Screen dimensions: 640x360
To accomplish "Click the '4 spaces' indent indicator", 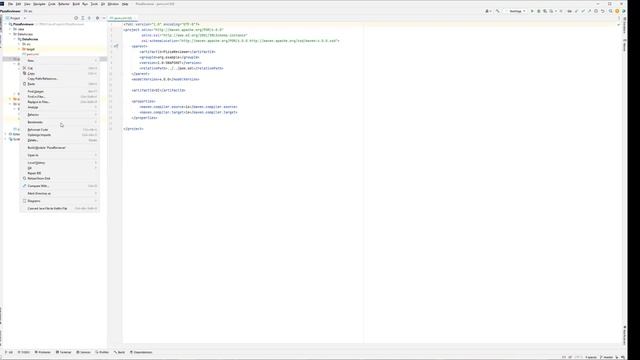I will [x=591, y=357].
